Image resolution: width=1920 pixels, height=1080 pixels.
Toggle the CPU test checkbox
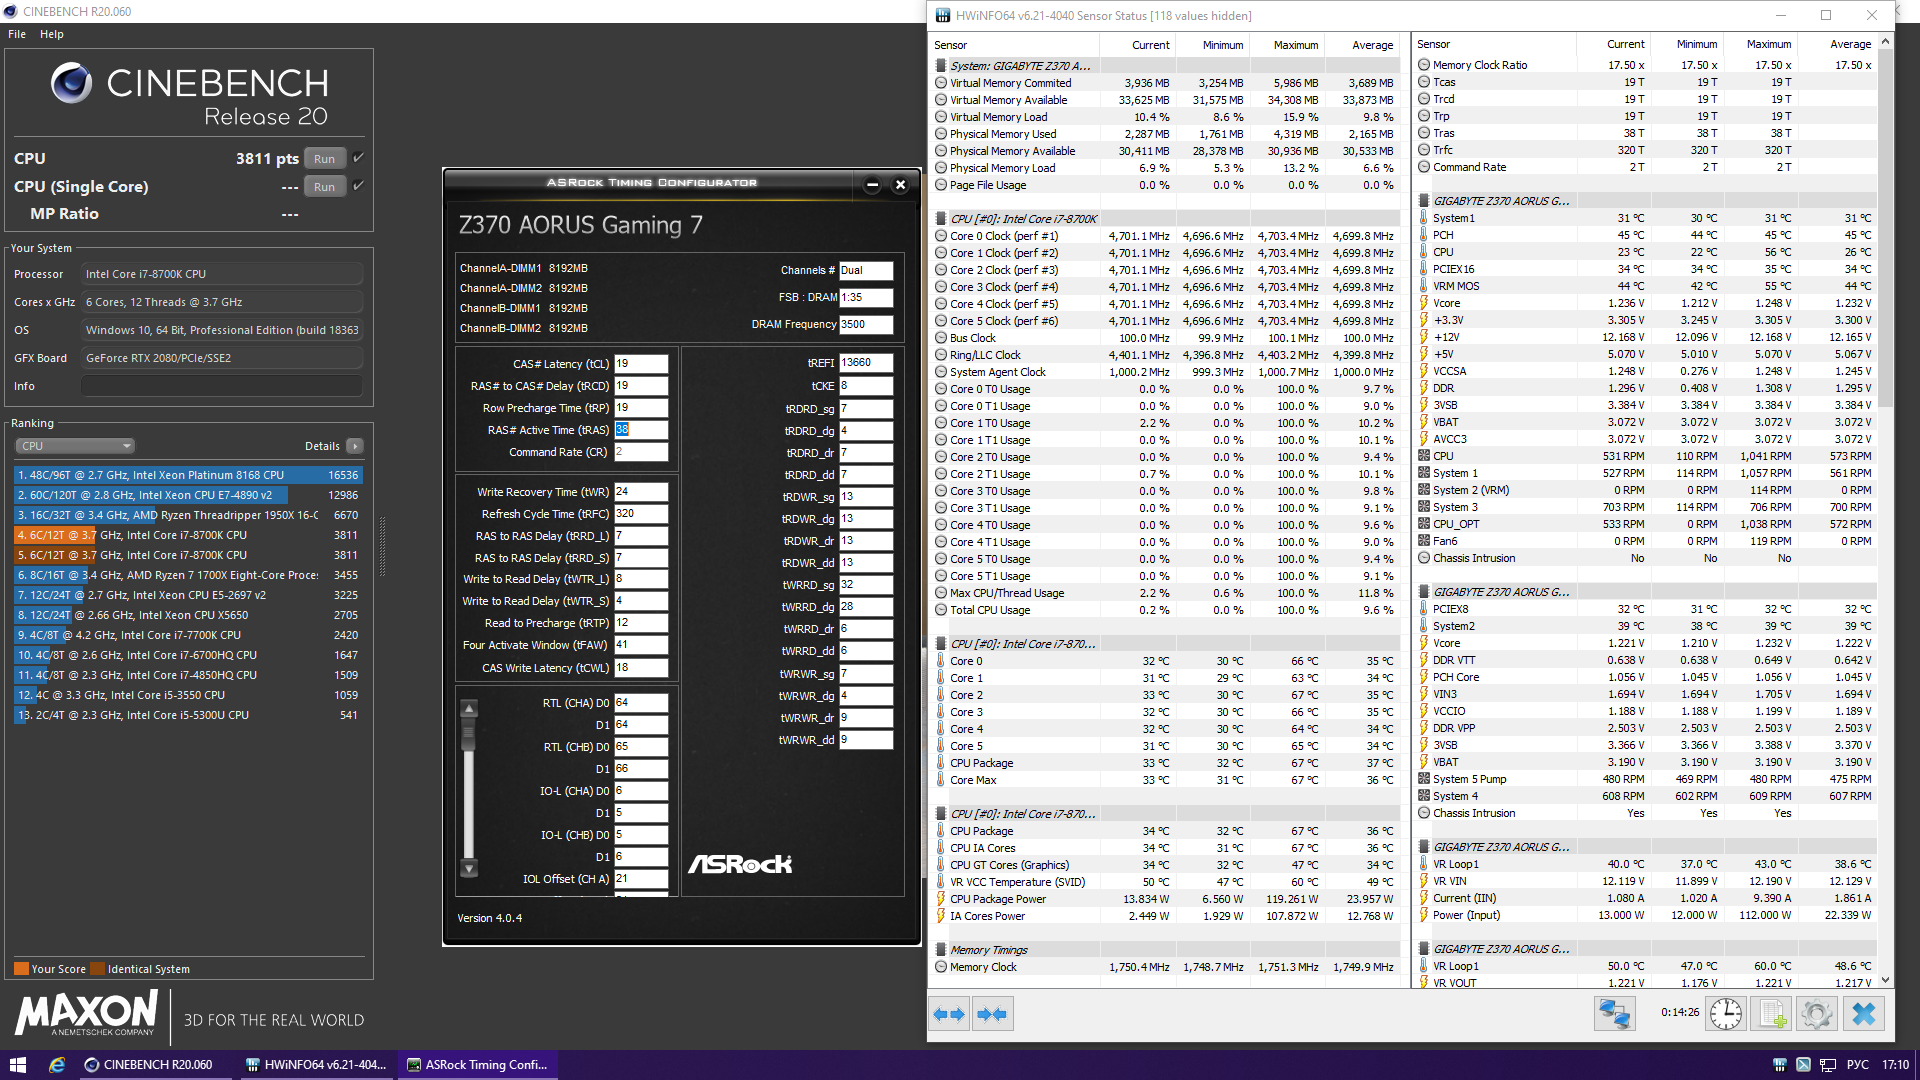[x=359, y=158]
